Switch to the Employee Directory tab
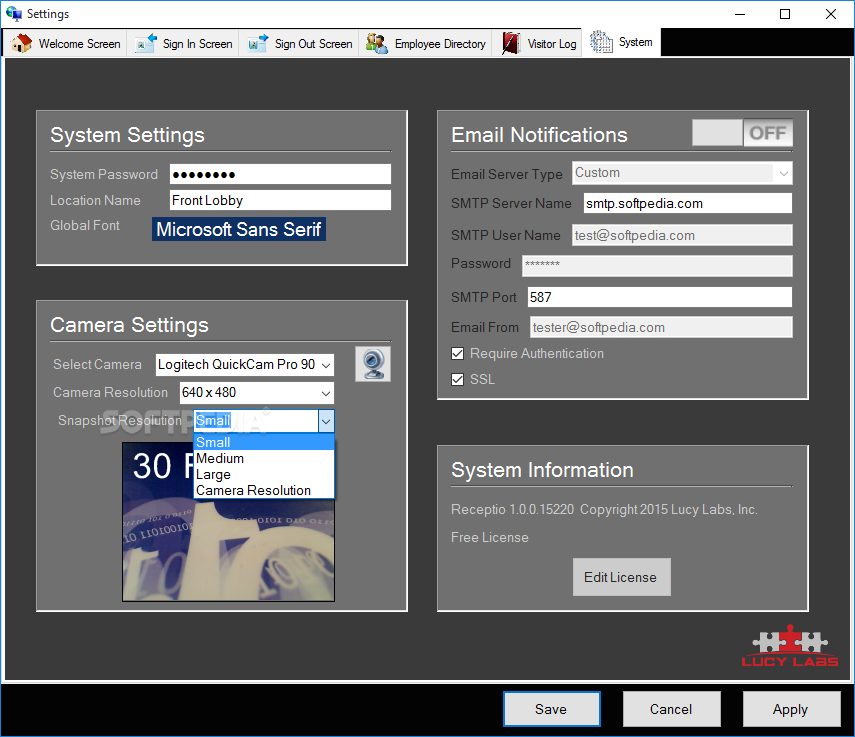The height and width of the screenshot is (737, 855). tap(425, 43)
